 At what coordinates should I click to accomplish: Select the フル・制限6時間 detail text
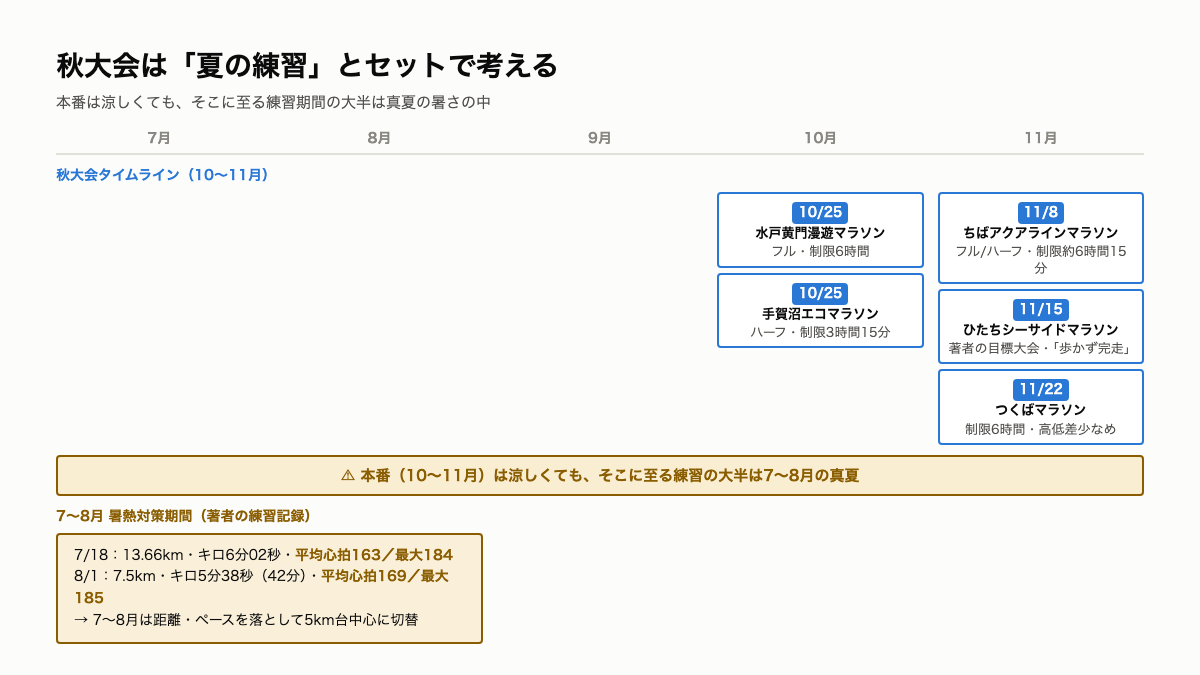point(820,251)
